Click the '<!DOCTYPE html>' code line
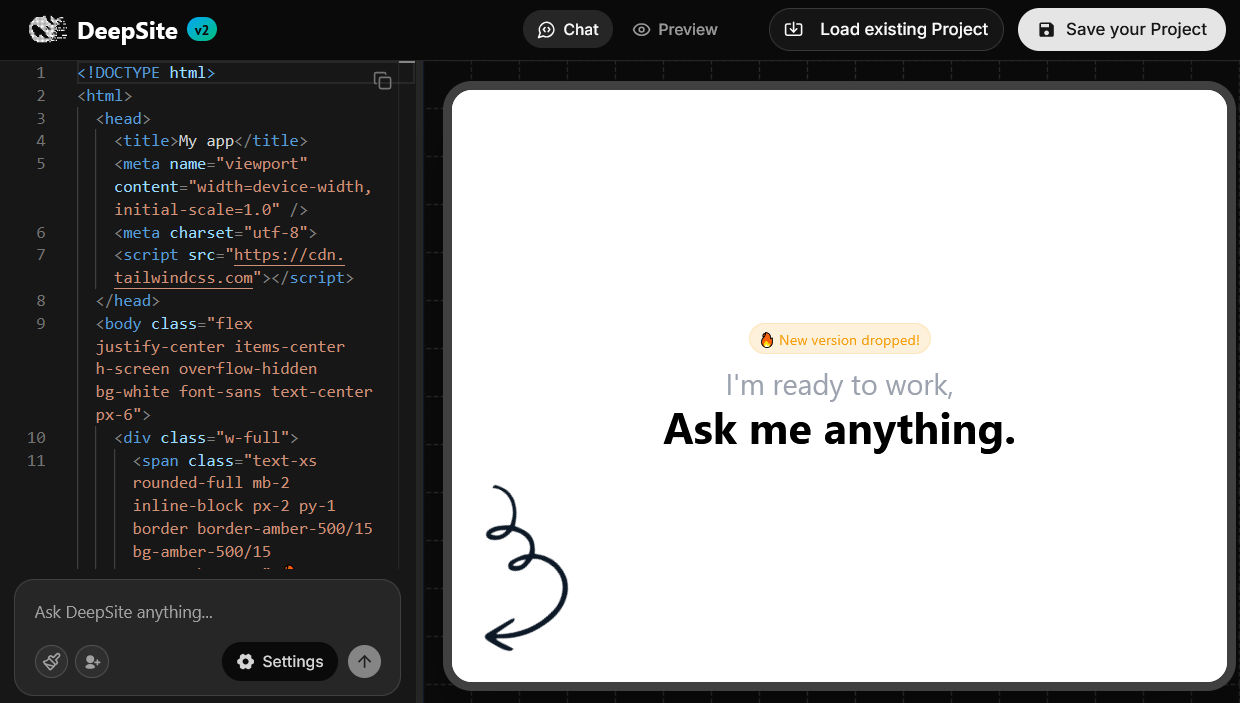This screenshot has width=1240, height=703. point(146,73)
